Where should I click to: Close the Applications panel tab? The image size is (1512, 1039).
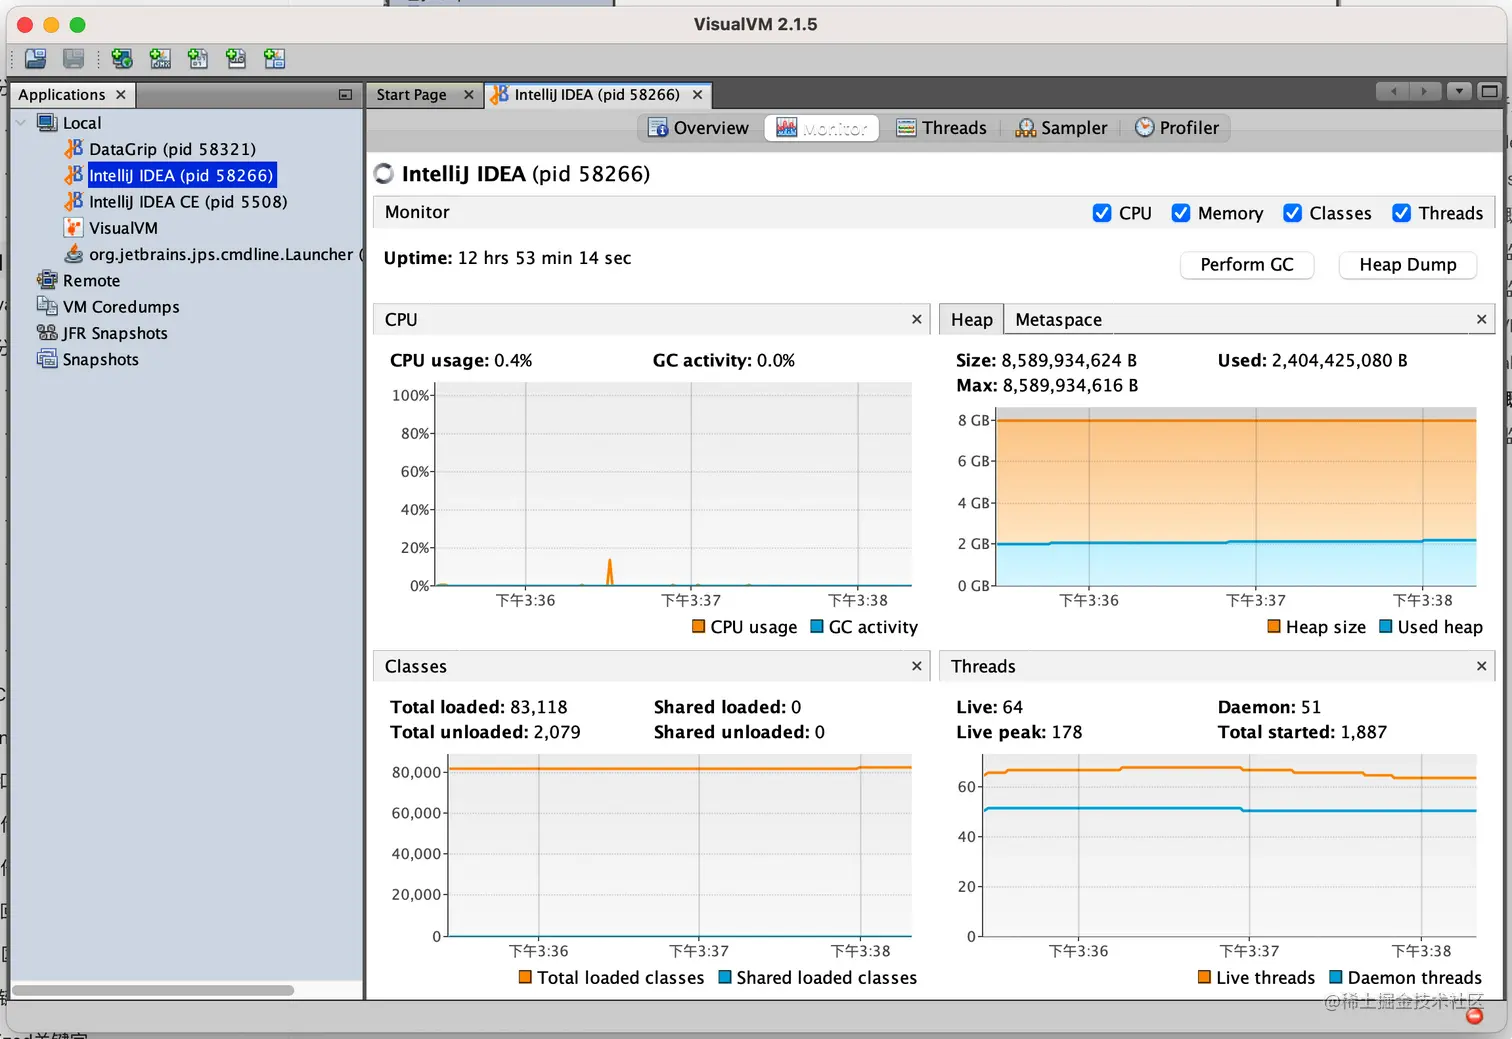coord(121,94)
